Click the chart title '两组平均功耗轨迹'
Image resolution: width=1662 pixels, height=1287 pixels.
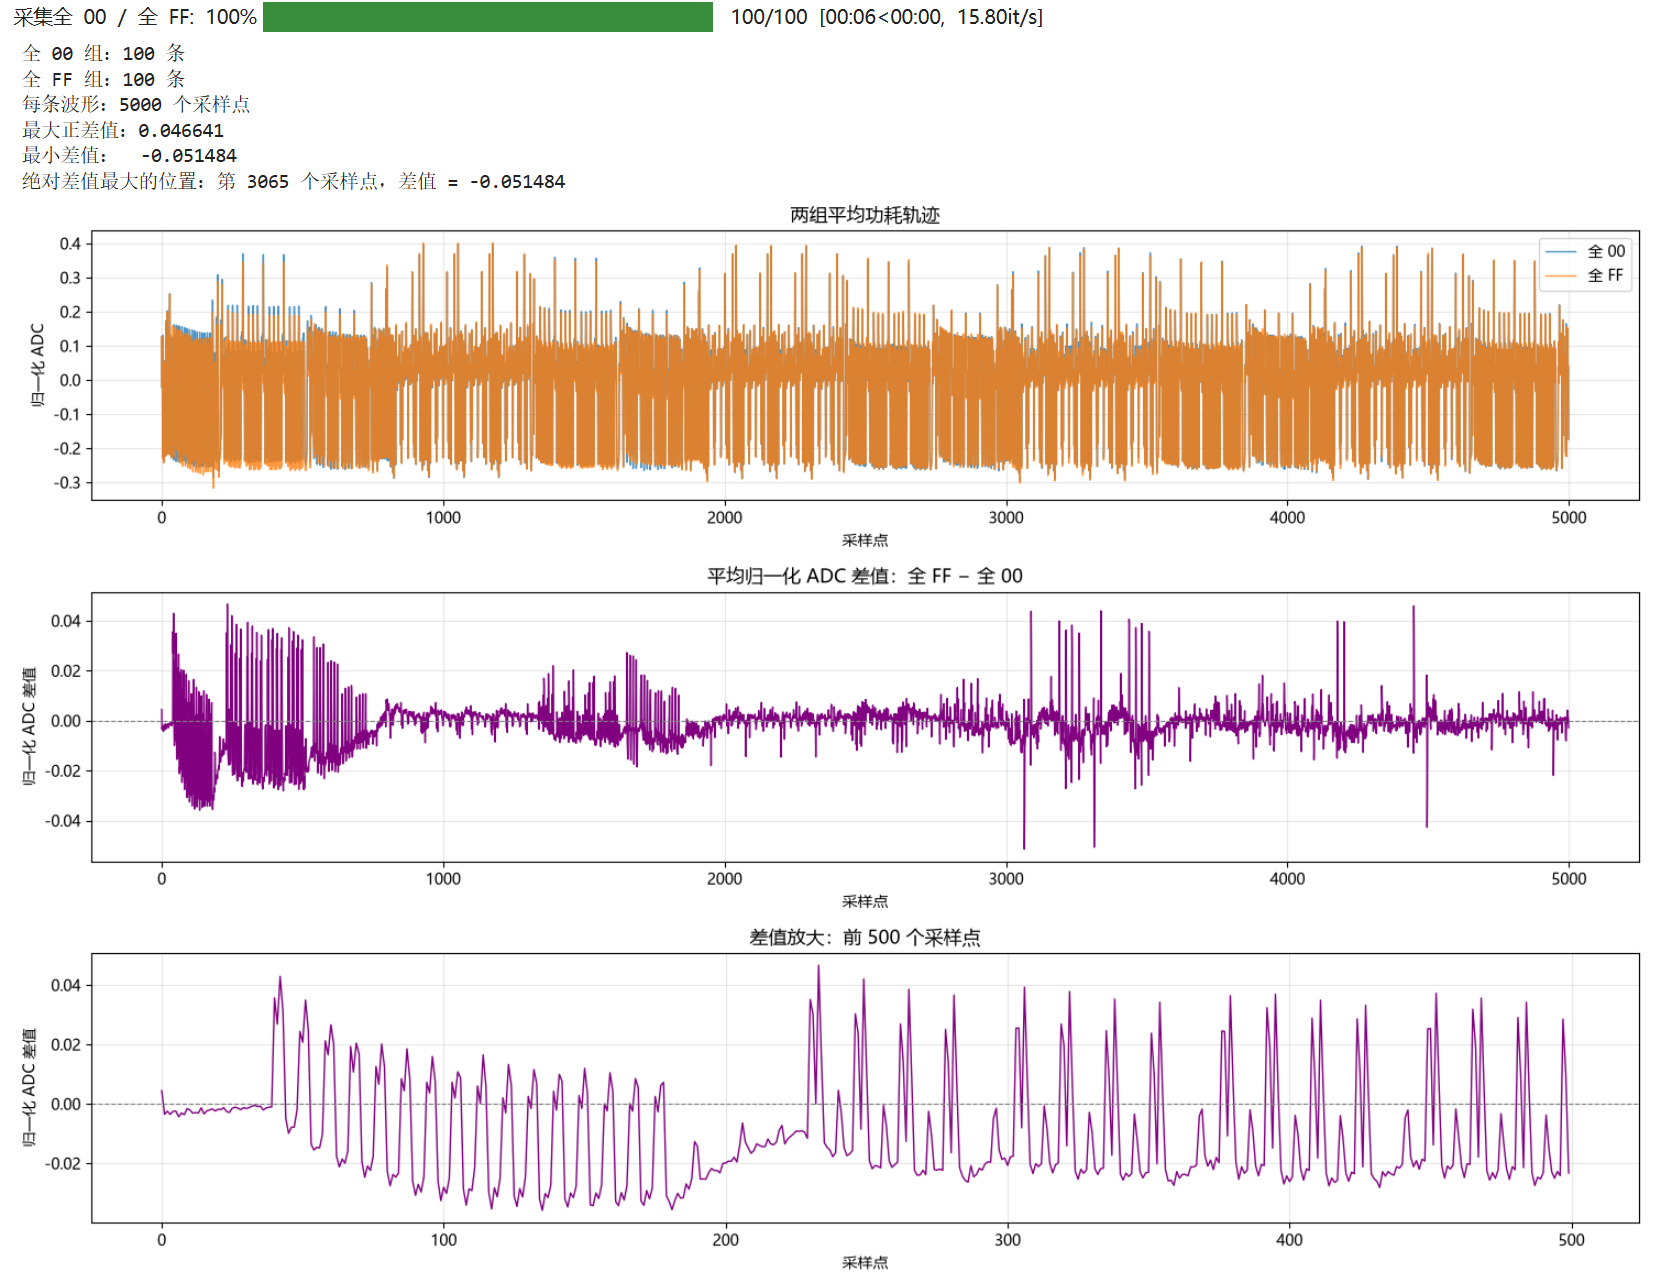865,215
